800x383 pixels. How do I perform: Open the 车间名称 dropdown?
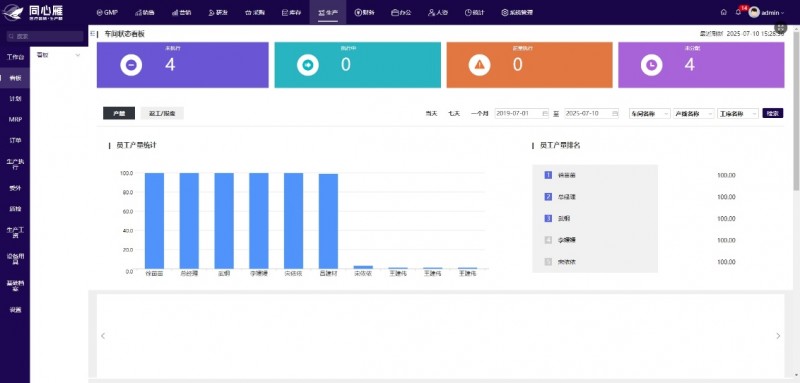(x=649, y=113)
